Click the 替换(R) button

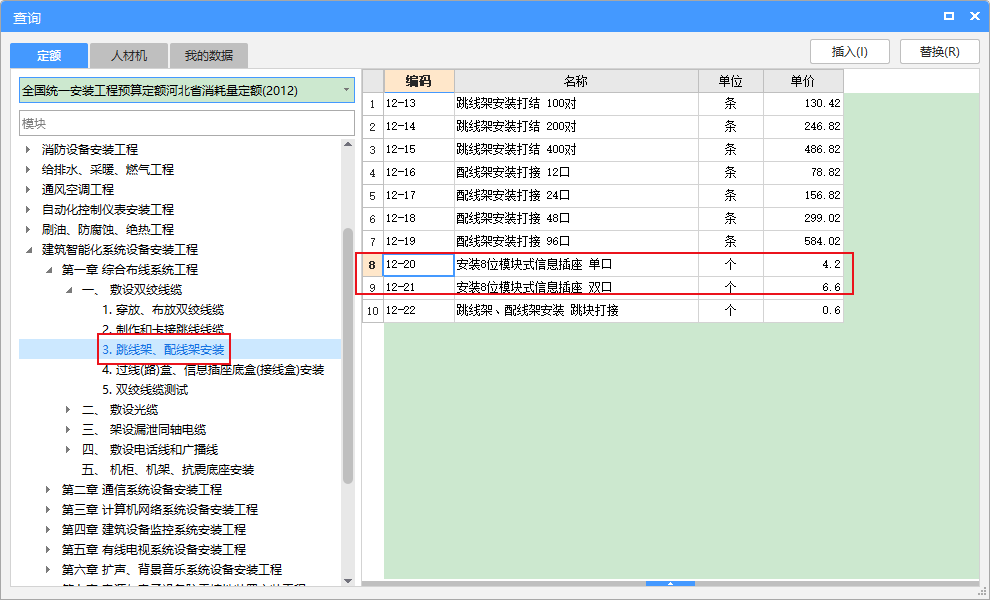pyautogui.click(x=939, y=52)
